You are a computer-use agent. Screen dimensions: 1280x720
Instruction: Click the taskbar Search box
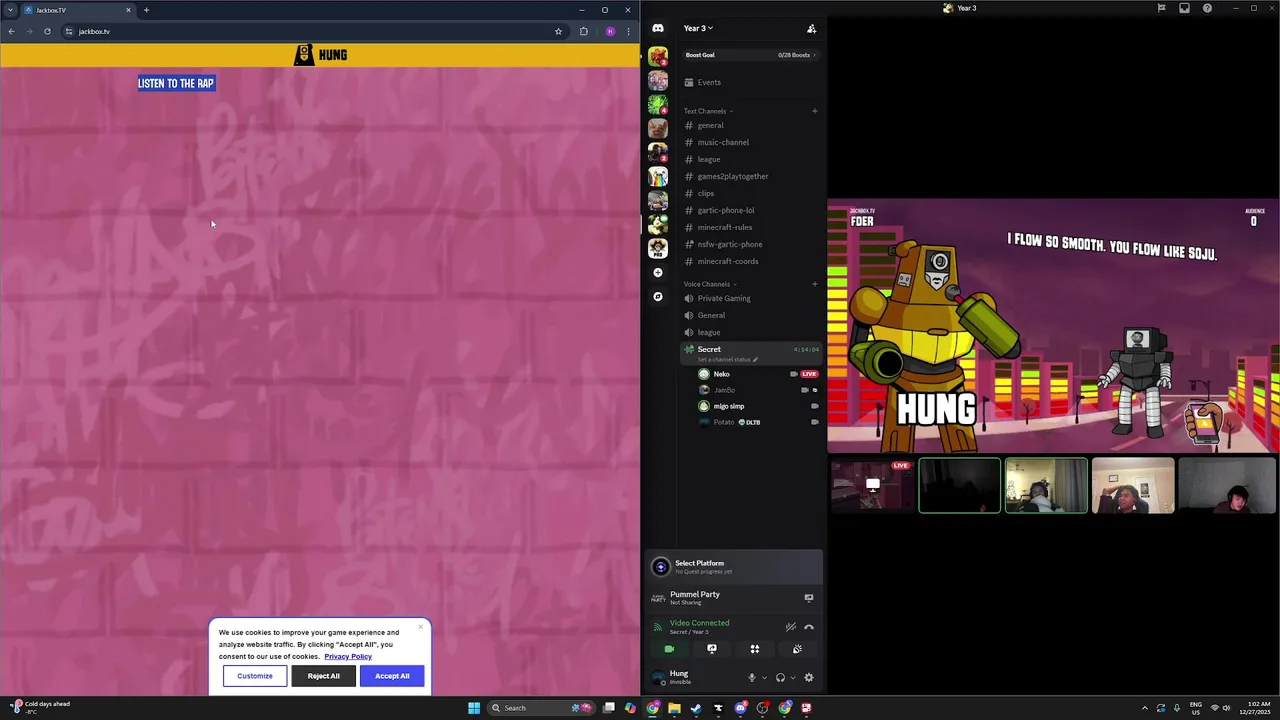coord(540,708)
